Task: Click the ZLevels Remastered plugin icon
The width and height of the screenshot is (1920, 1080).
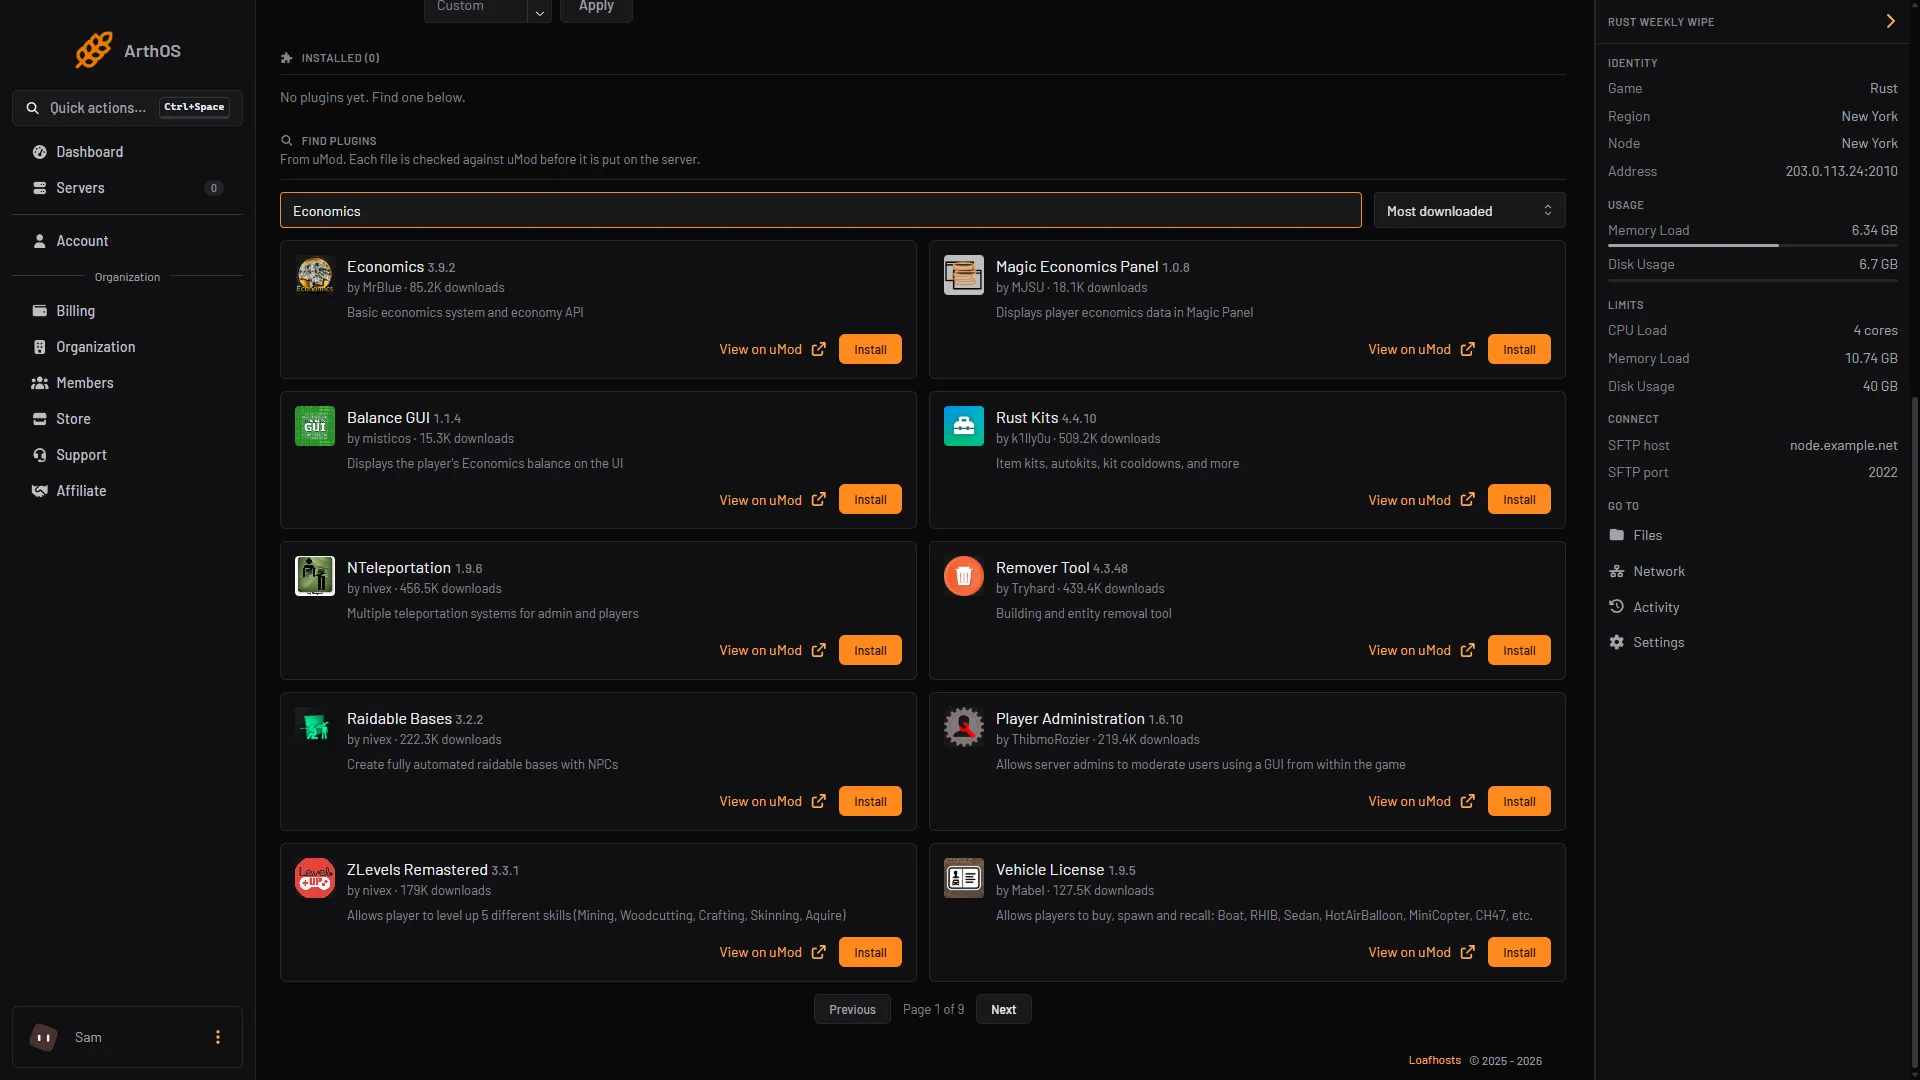Action: point(315,878)
